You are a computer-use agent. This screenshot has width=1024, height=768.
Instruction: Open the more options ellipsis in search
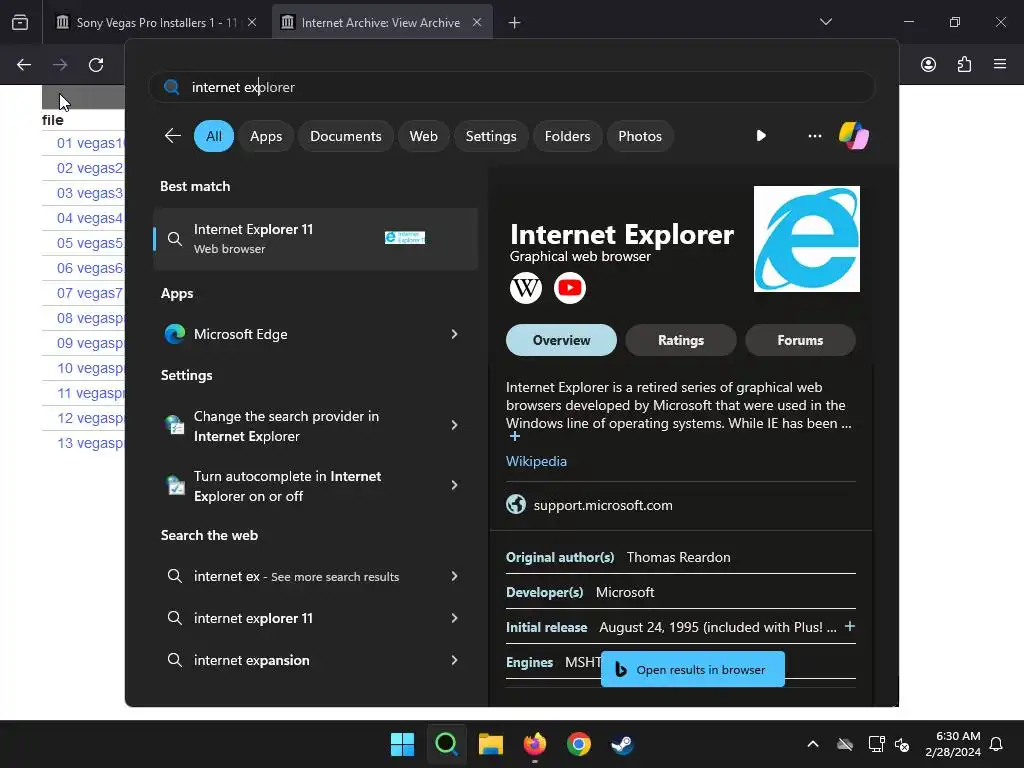coord(814,136)
